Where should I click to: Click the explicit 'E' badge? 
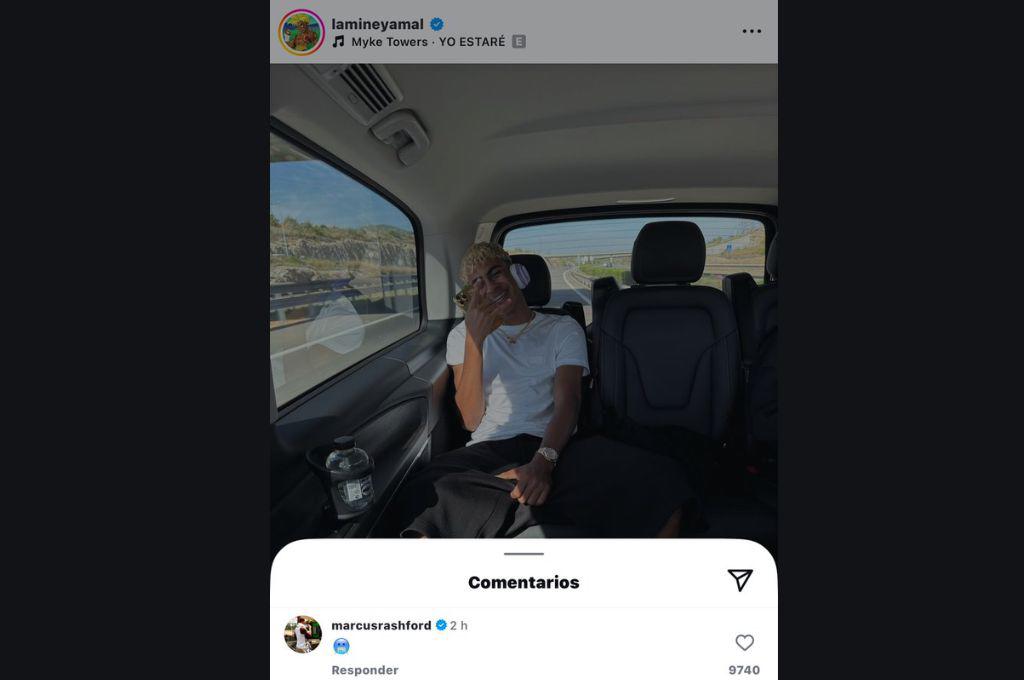519,42
